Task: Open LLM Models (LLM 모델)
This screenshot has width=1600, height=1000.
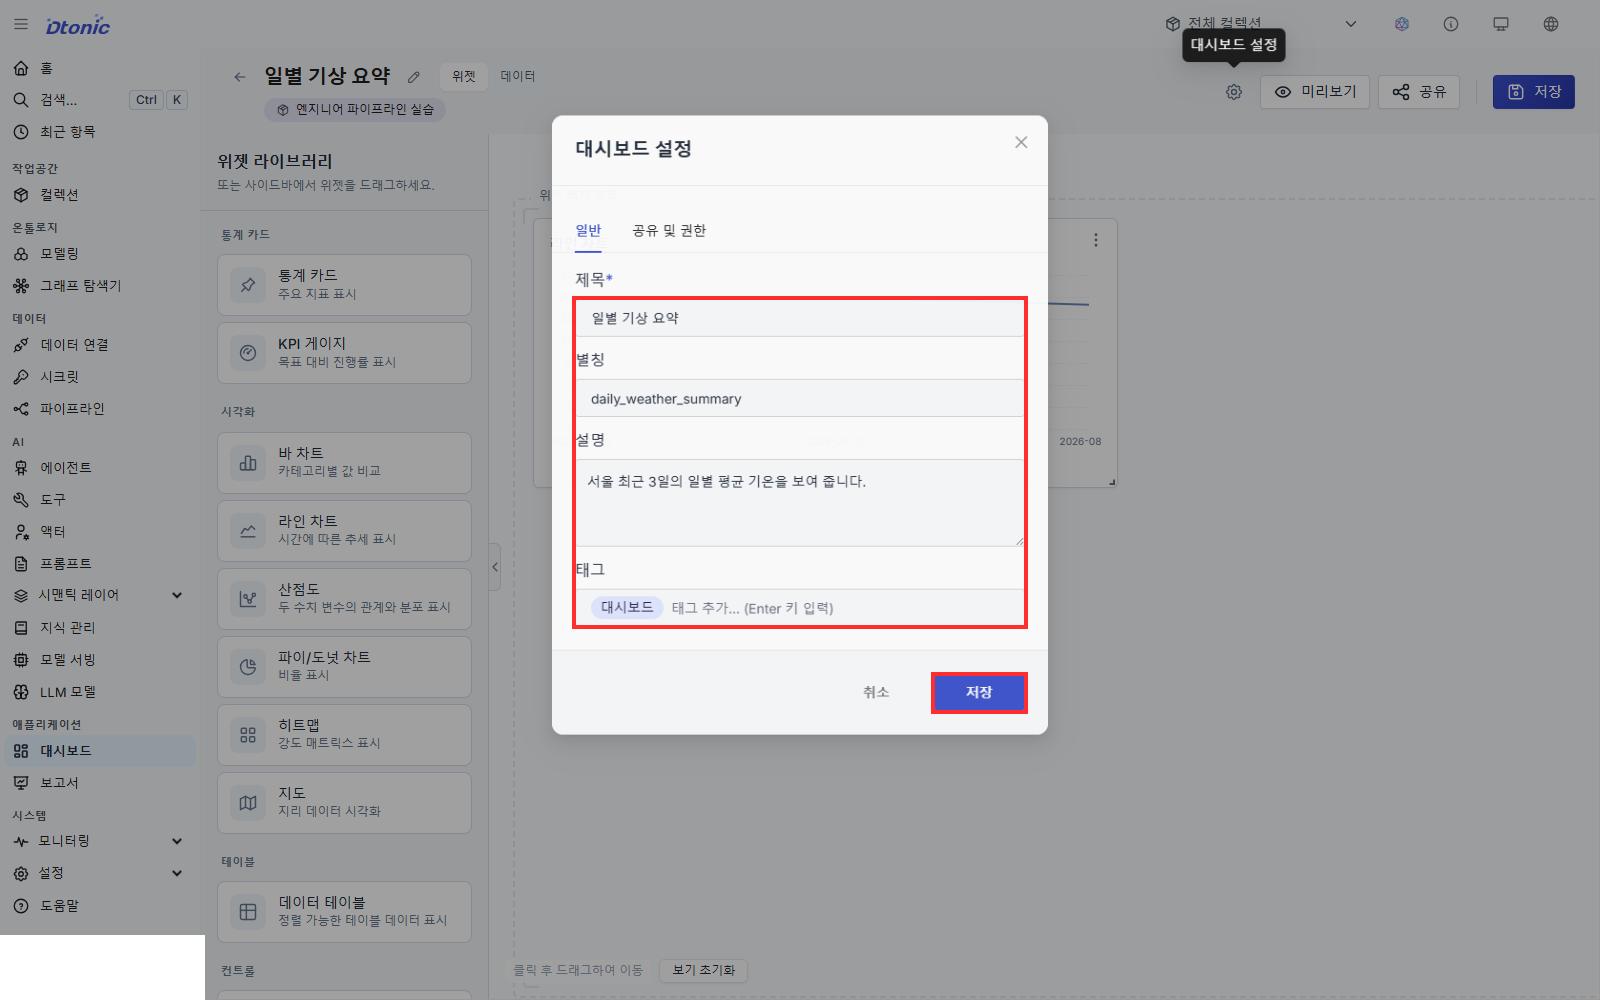Action: click(x=100, y=692)
